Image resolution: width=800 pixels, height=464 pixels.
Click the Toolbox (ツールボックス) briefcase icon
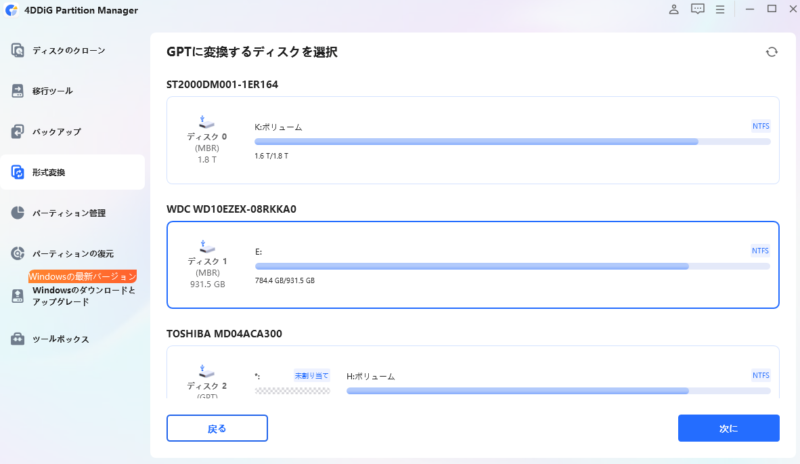click(x=18, y=339)
